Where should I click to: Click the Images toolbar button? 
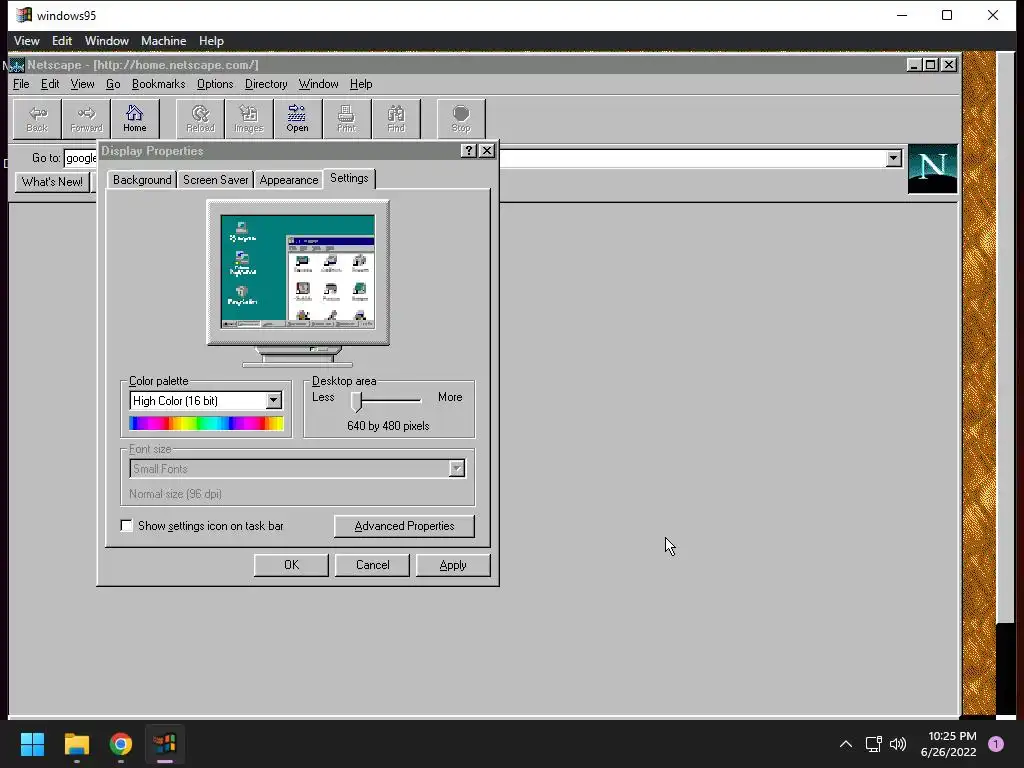pos(249,119)
